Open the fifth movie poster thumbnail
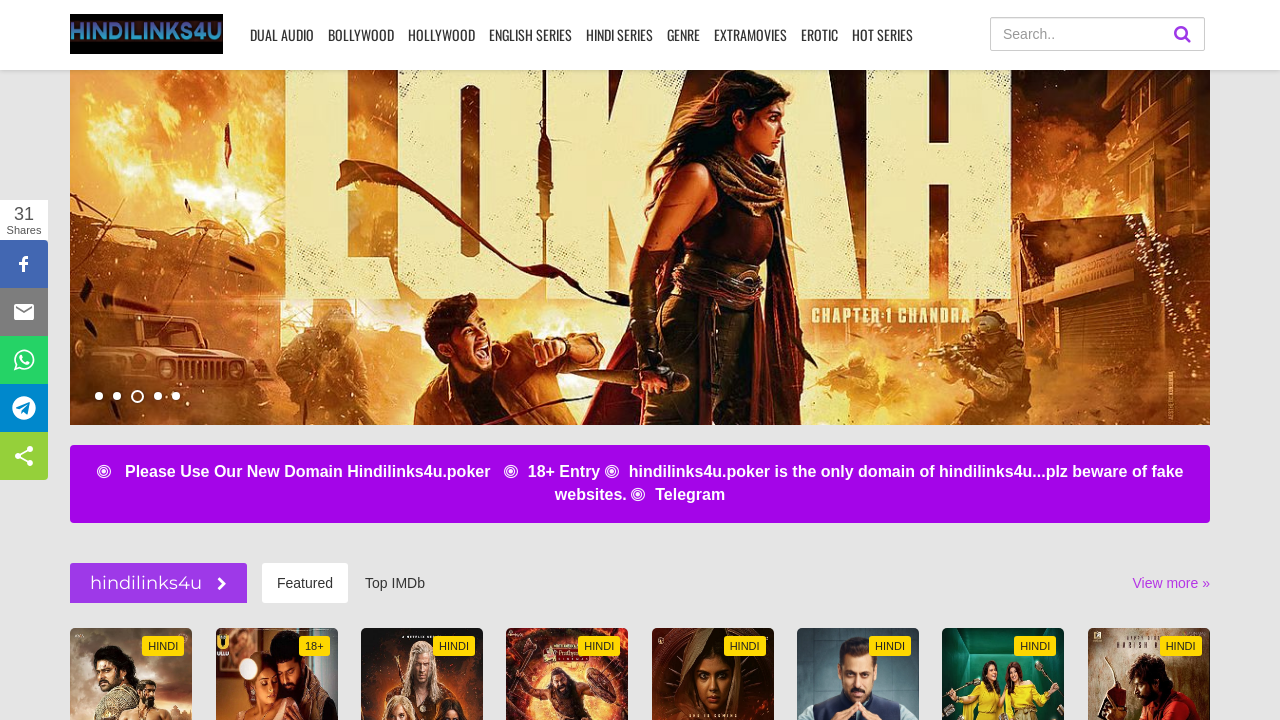Image resolution: width=1280 pixels, height=720 pixels. (x=713, y=674)
